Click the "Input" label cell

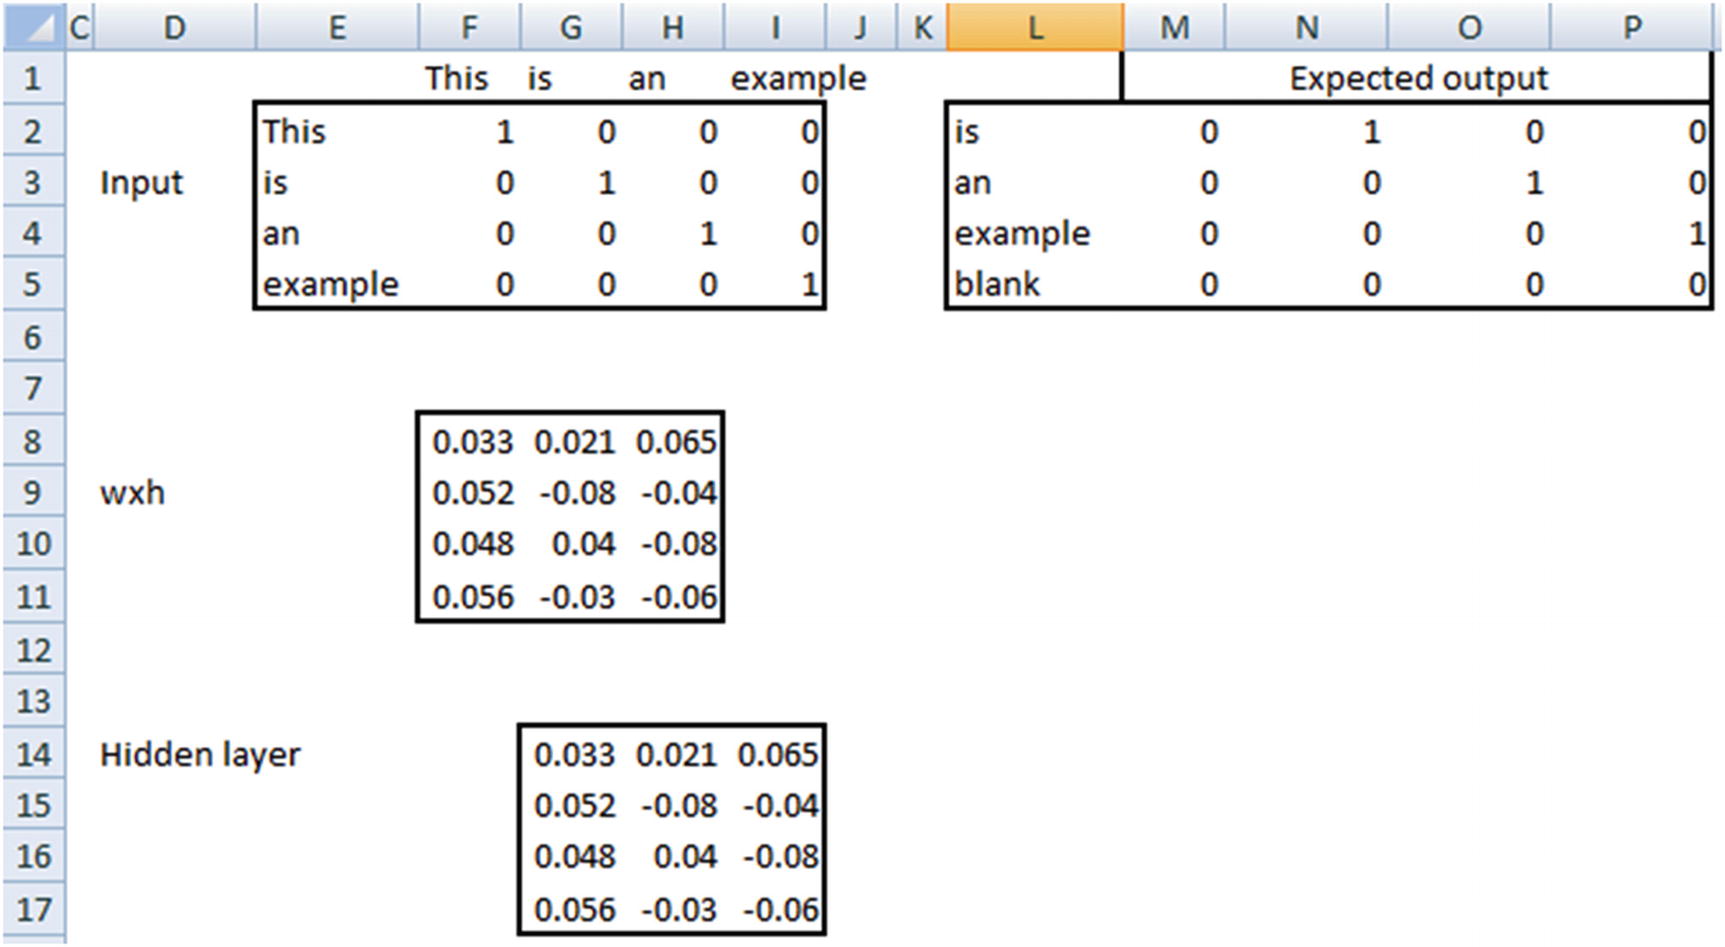[142, 183]
